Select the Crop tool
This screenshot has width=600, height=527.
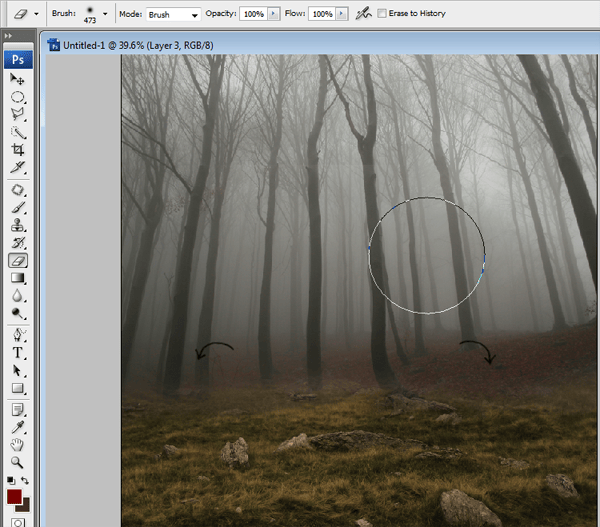18,149
